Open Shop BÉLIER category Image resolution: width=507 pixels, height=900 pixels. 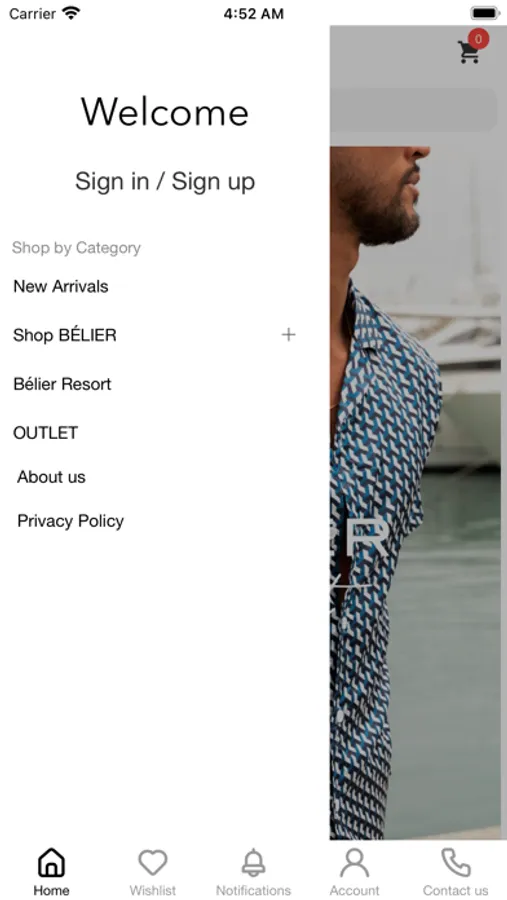(x=65, y=335)
